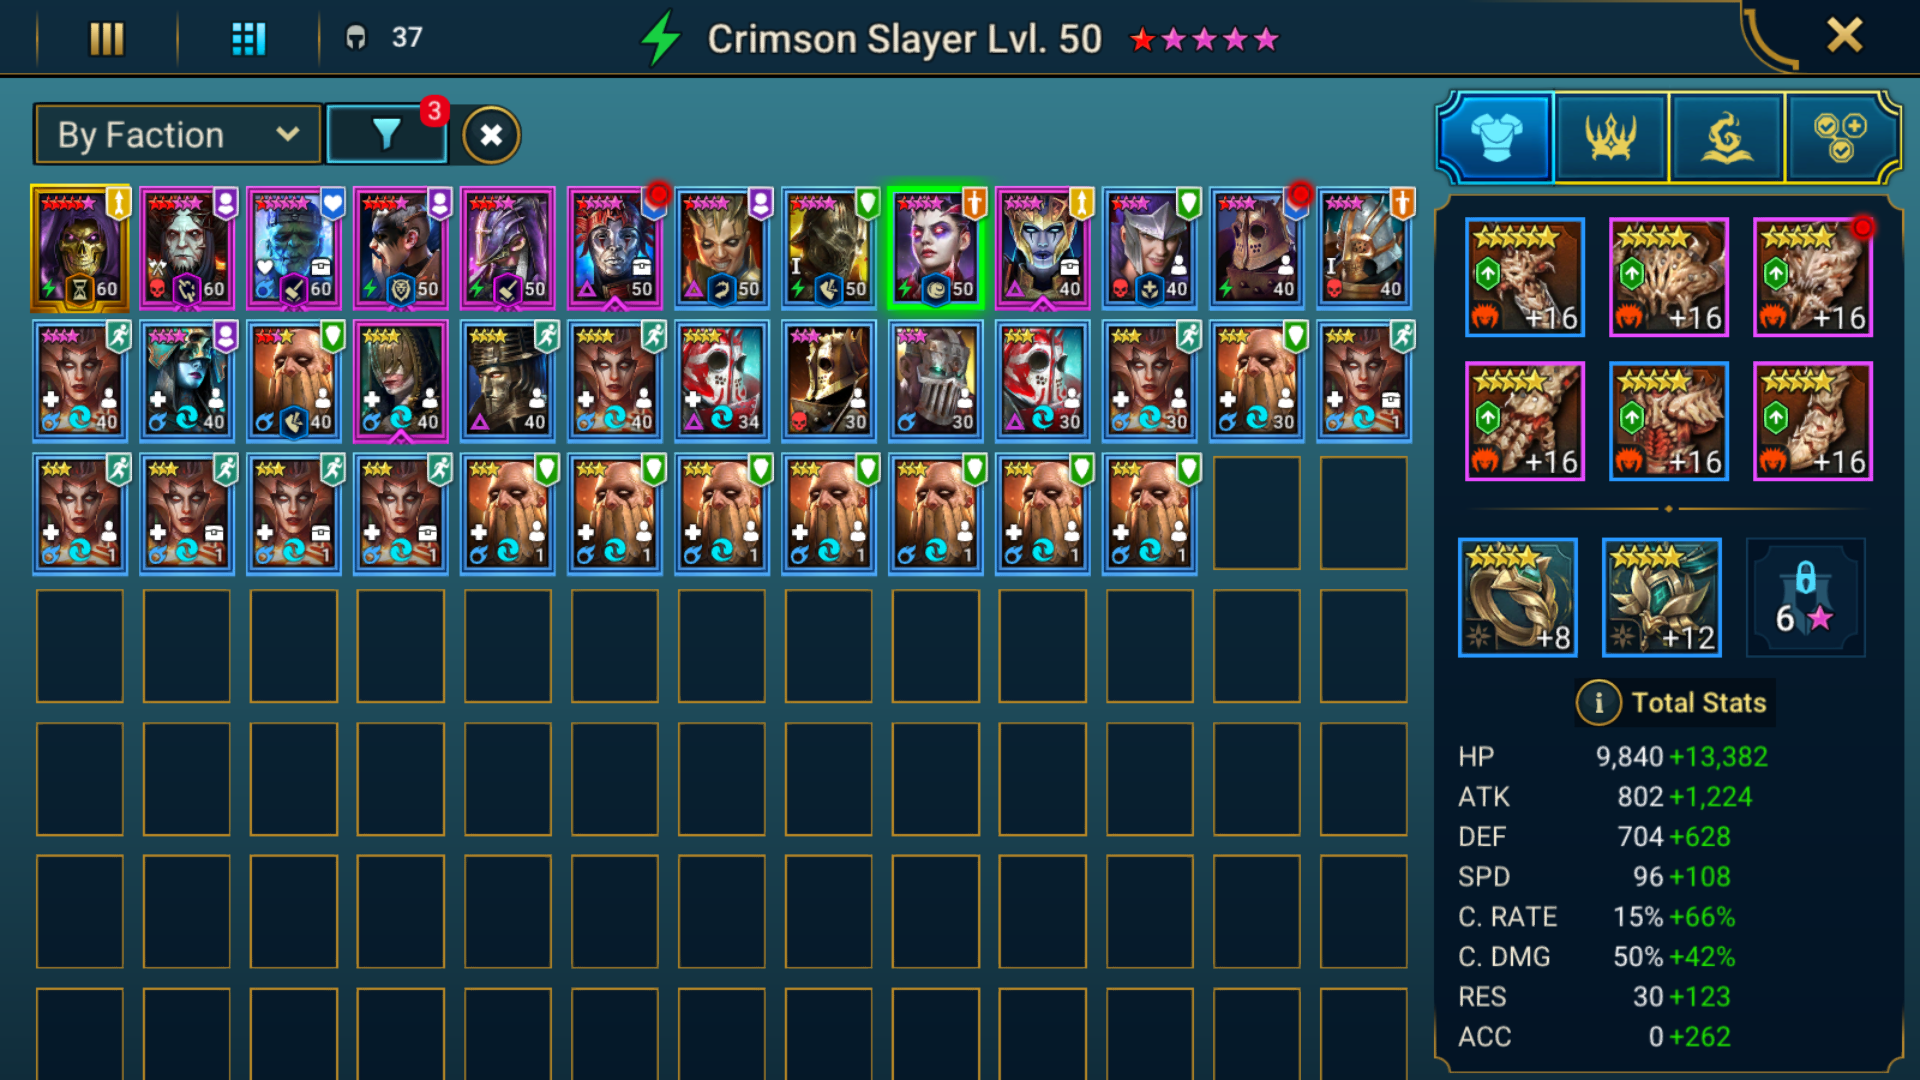Select the first +16 weapon artifact slot
The image size is (1920, 1080).
[1524, 277]
